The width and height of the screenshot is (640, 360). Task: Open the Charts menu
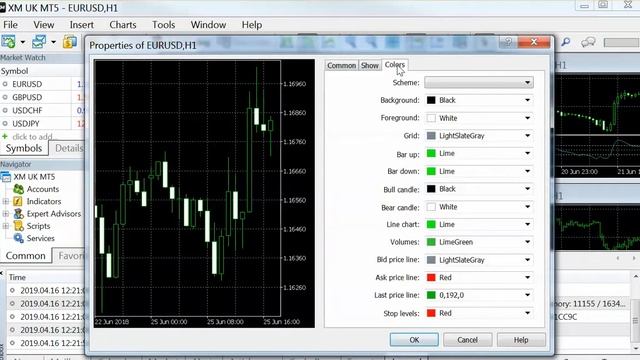(123, 25)
